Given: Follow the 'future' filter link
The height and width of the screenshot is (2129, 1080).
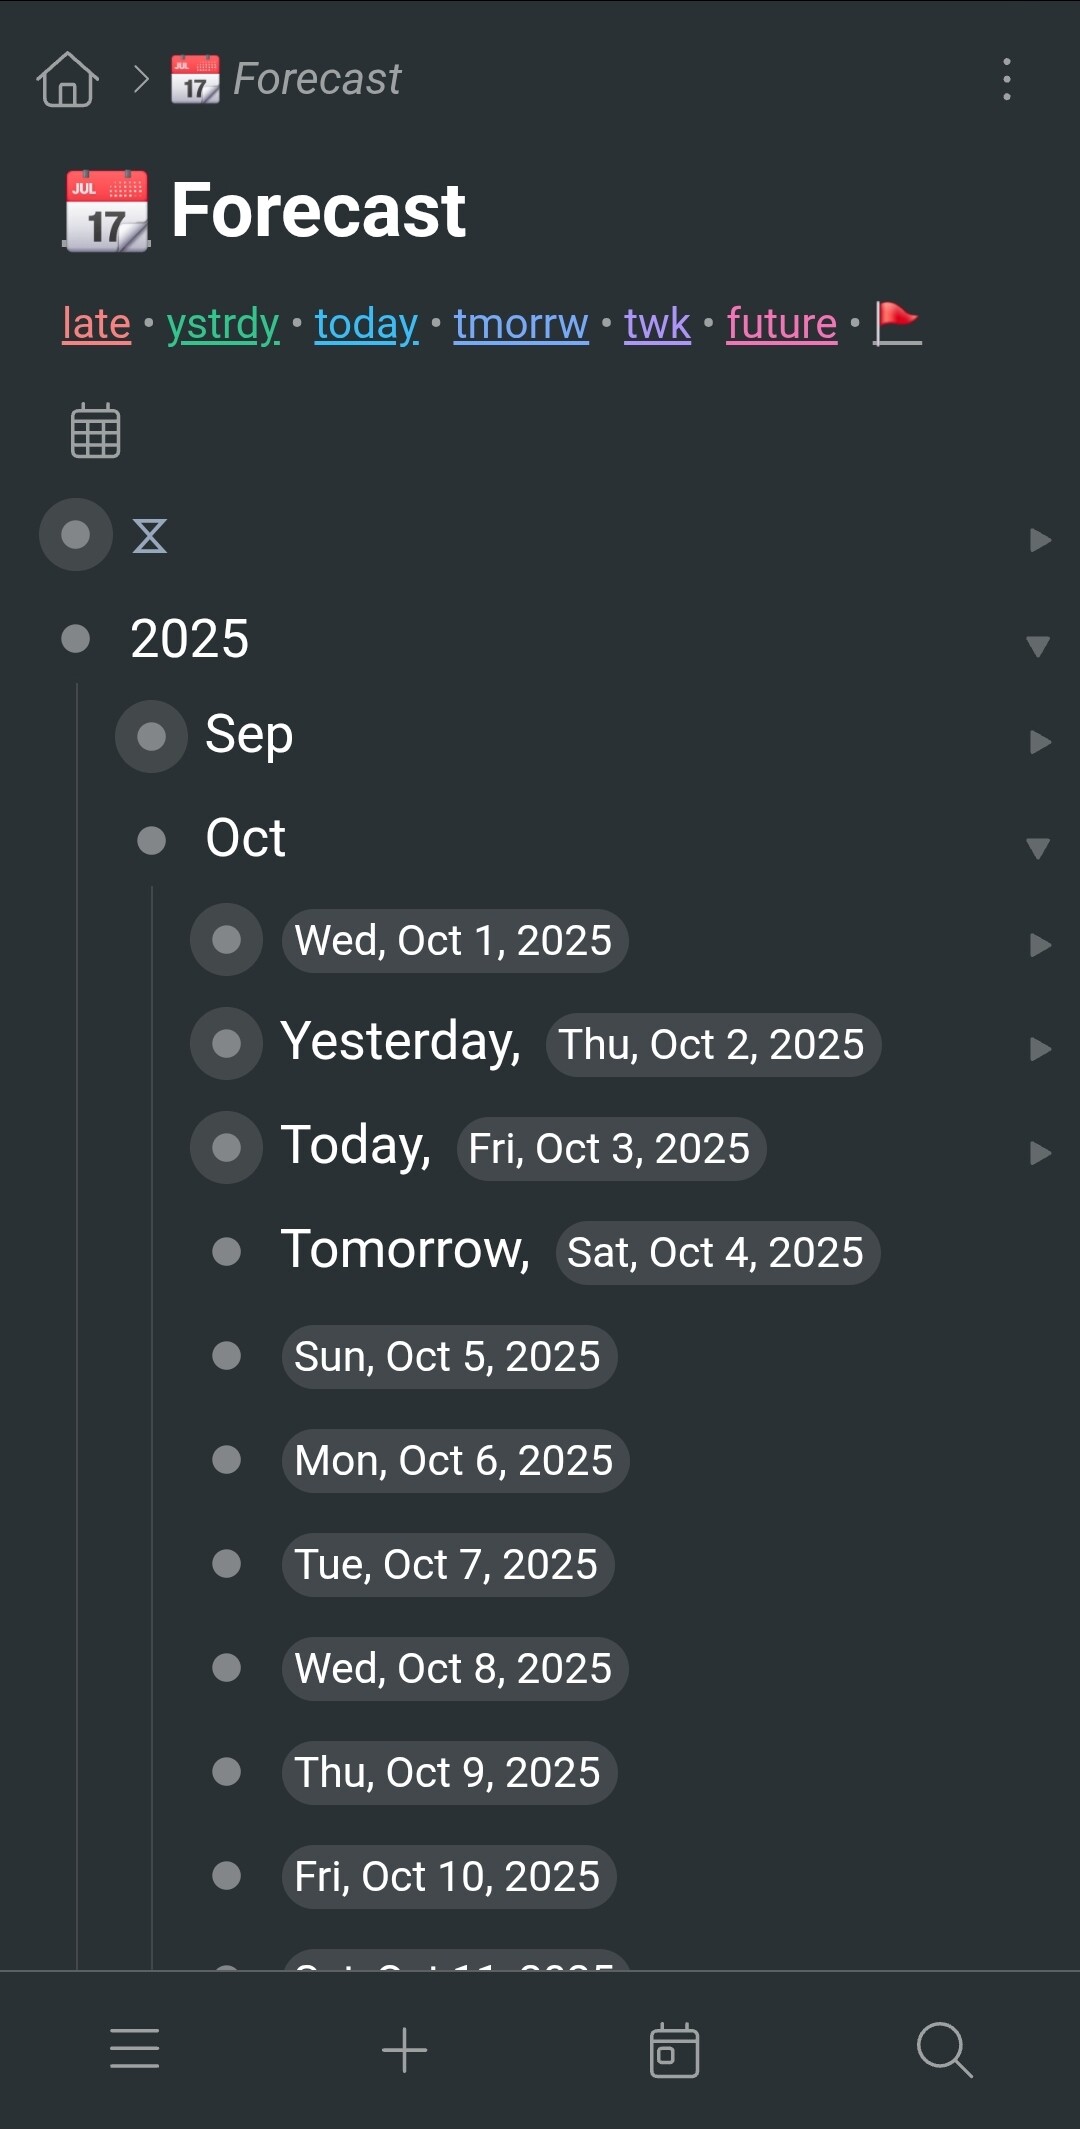Looking at the screenshot, I should 781,324.
